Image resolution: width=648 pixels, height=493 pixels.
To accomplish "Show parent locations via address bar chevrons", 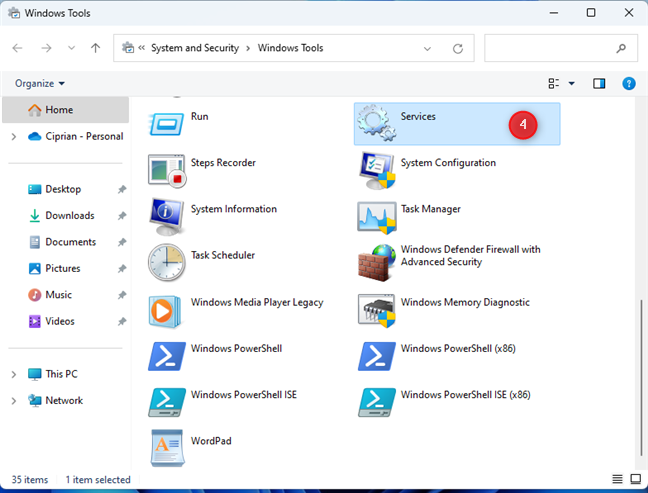I will click(x=141, y=48).
